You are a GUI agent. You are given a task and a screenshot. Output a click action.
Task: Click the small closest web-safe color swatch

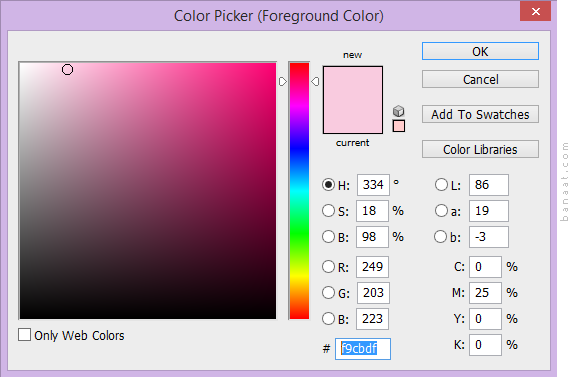coord(399,126)
